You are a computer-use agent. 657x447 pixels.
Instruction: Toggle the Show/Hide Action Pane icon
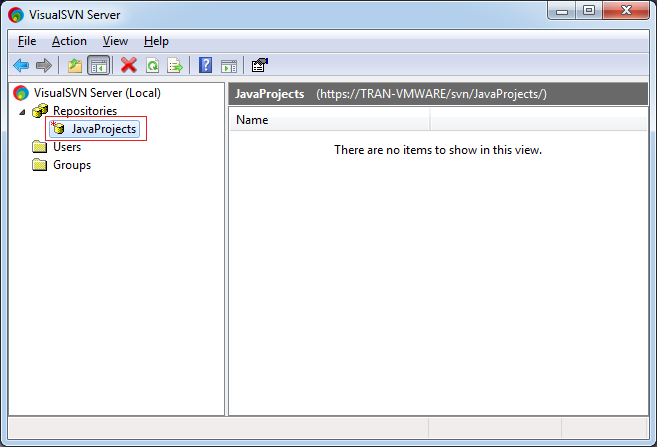click(229, 66)
